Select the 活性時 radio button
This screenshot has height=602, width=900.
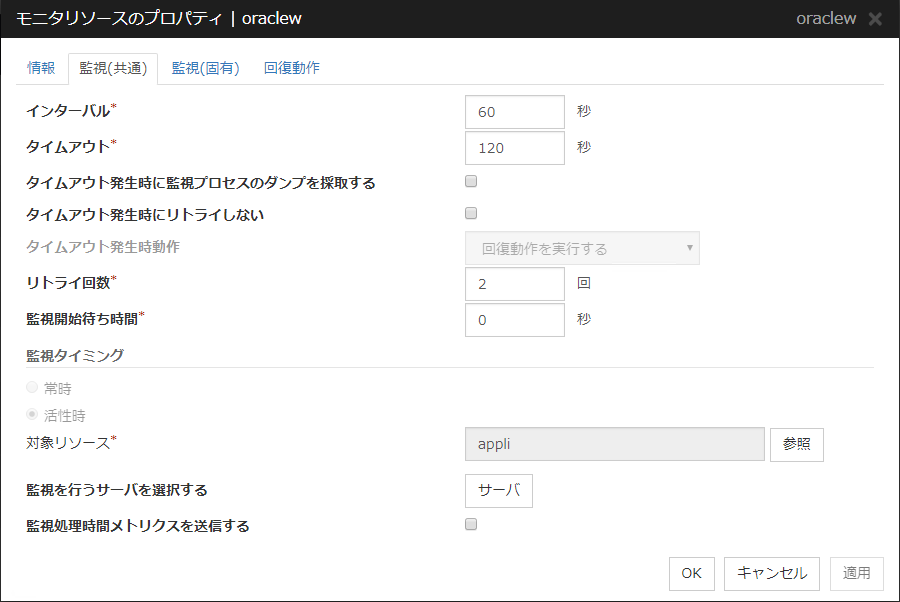31,415
